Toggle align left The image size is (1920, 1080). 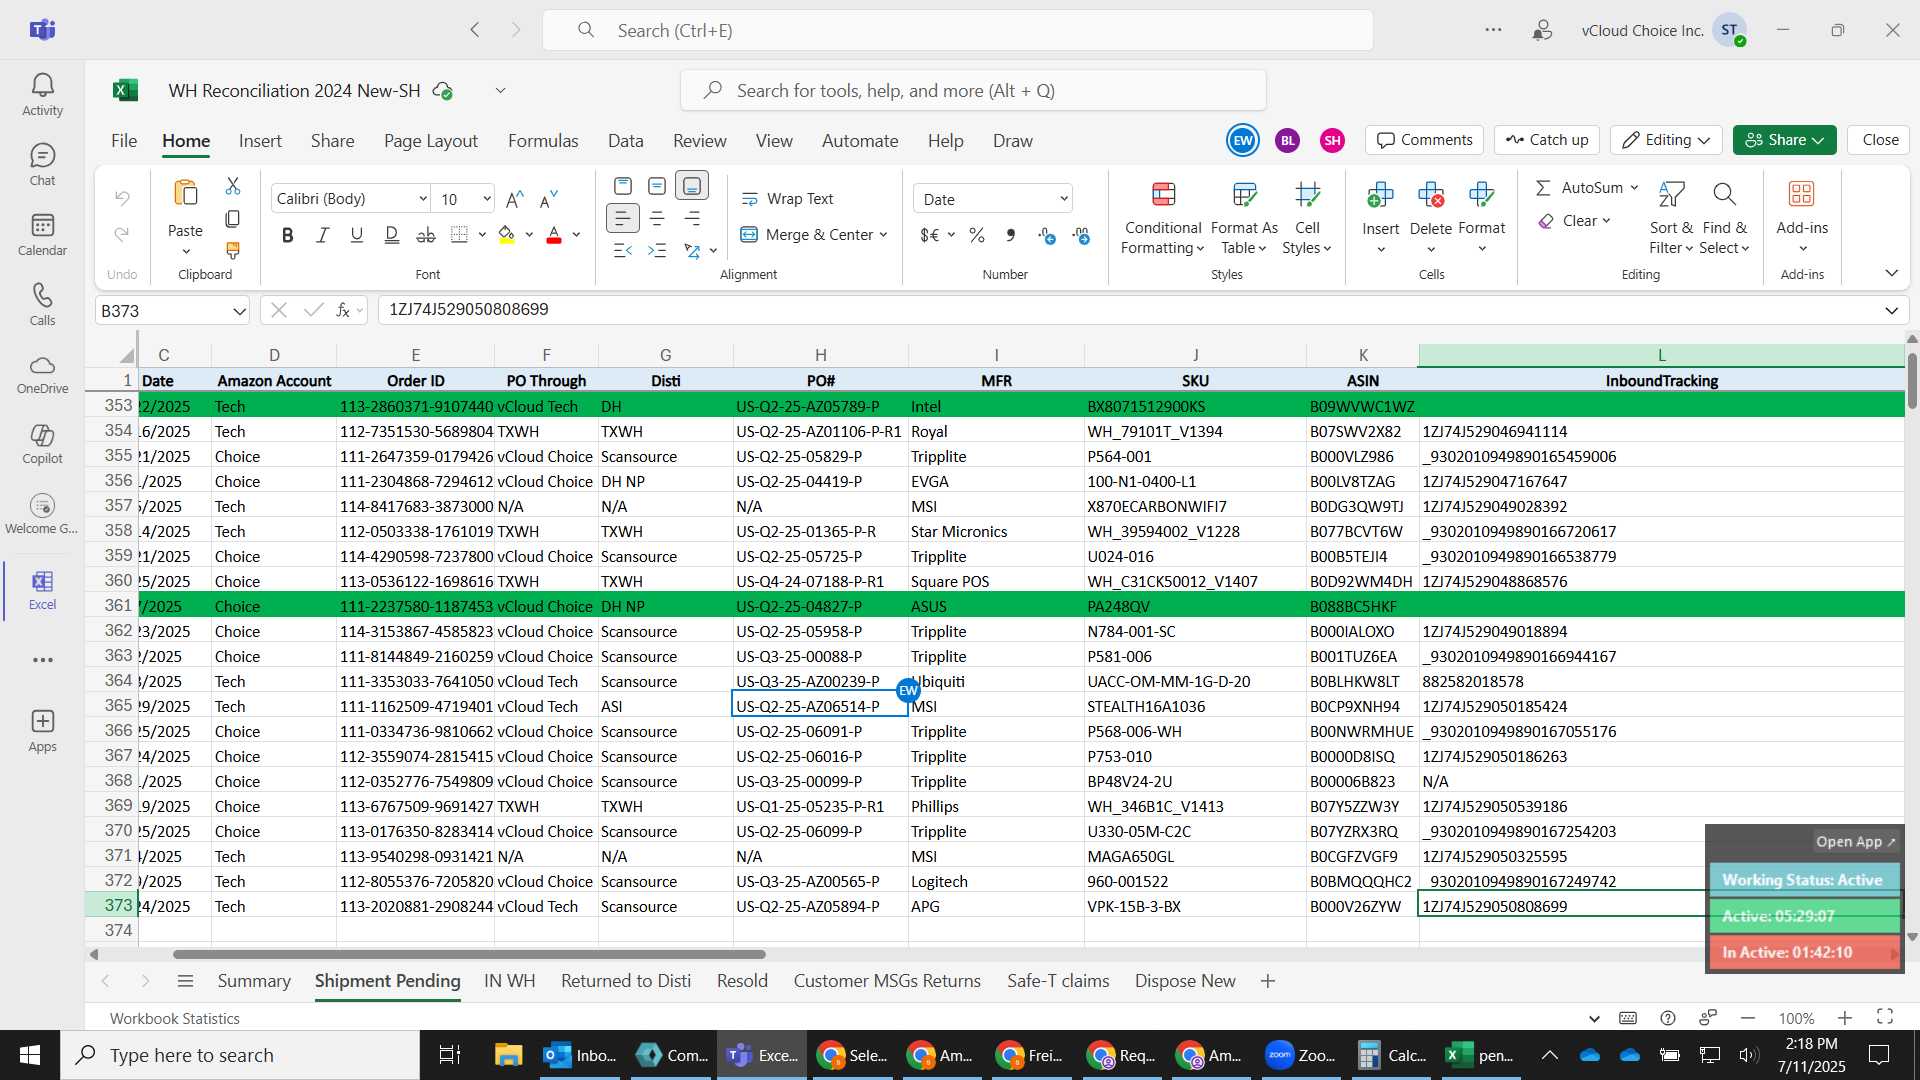point(622,218)
